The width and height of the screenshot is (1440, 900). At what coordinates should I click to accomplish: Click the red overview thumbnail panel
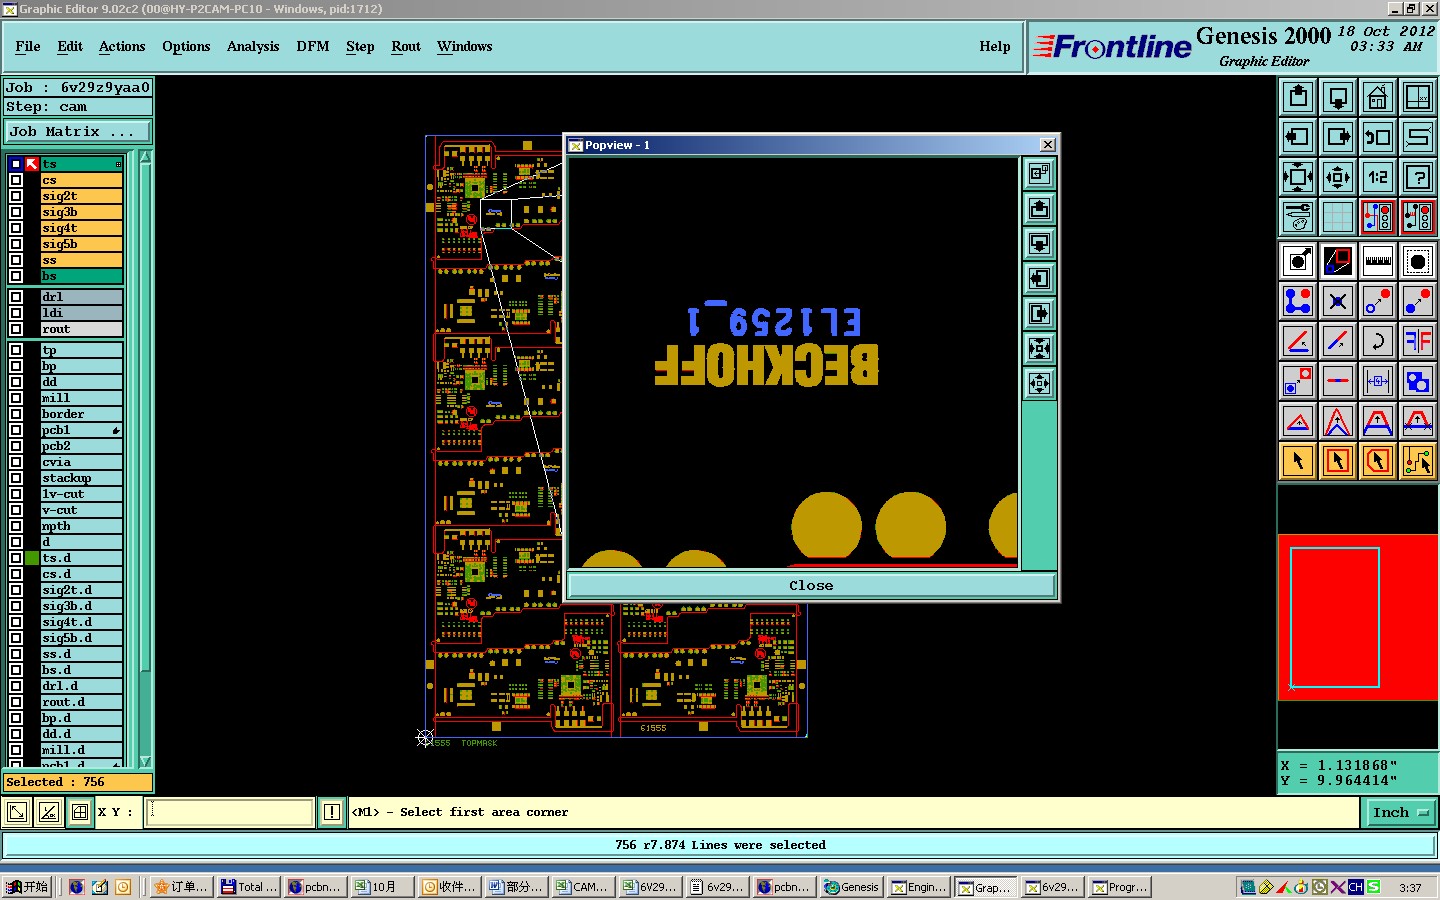click(1358, 617)
